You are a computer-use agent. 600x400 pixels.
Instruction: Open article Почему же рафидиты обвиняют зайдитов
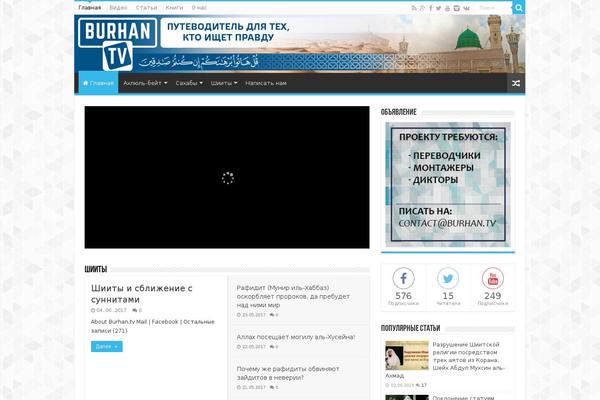pyautogui.click(x=288, y=373)
